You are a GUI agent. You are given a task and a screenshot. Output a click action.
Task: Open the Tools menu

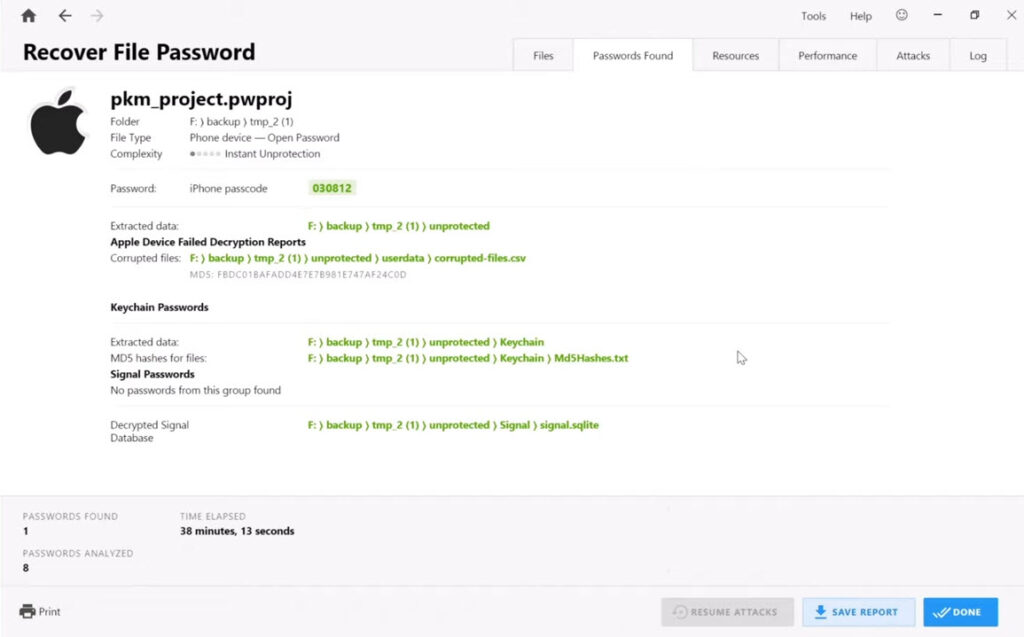click(x=813, y=16)
